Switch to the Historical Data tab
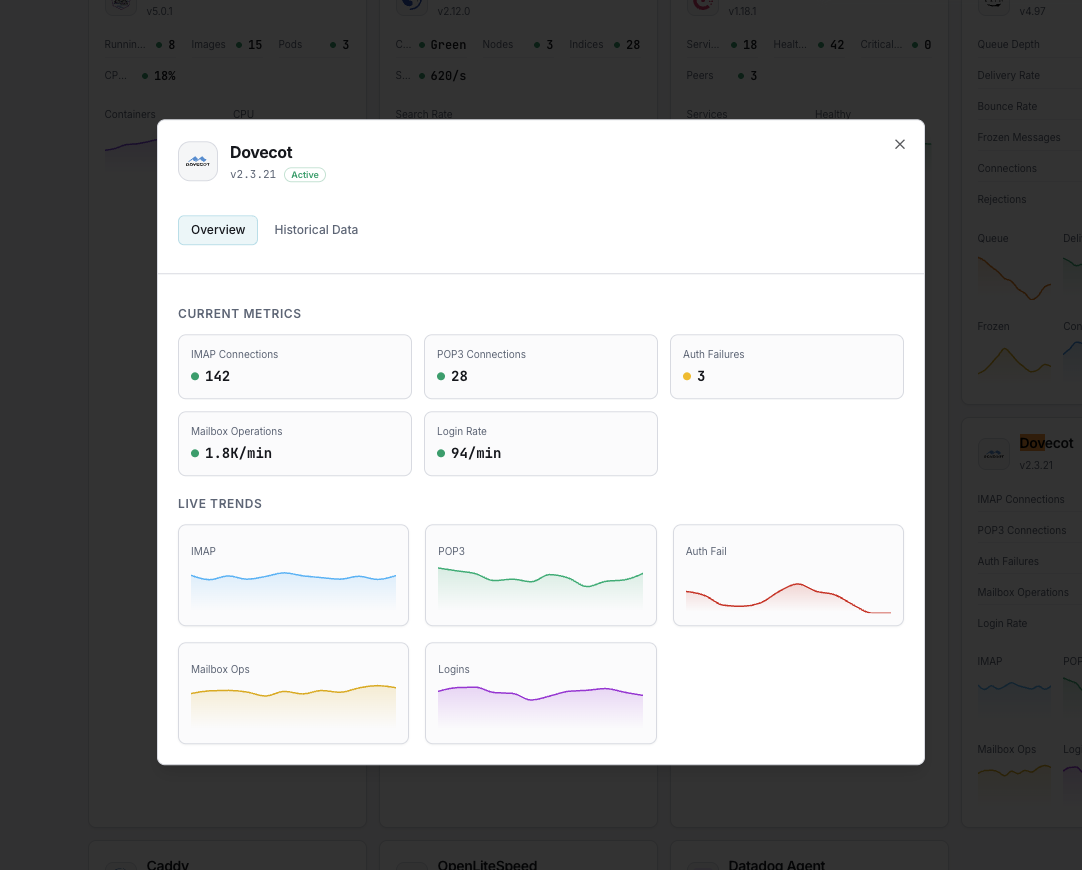 click(316, 230)
